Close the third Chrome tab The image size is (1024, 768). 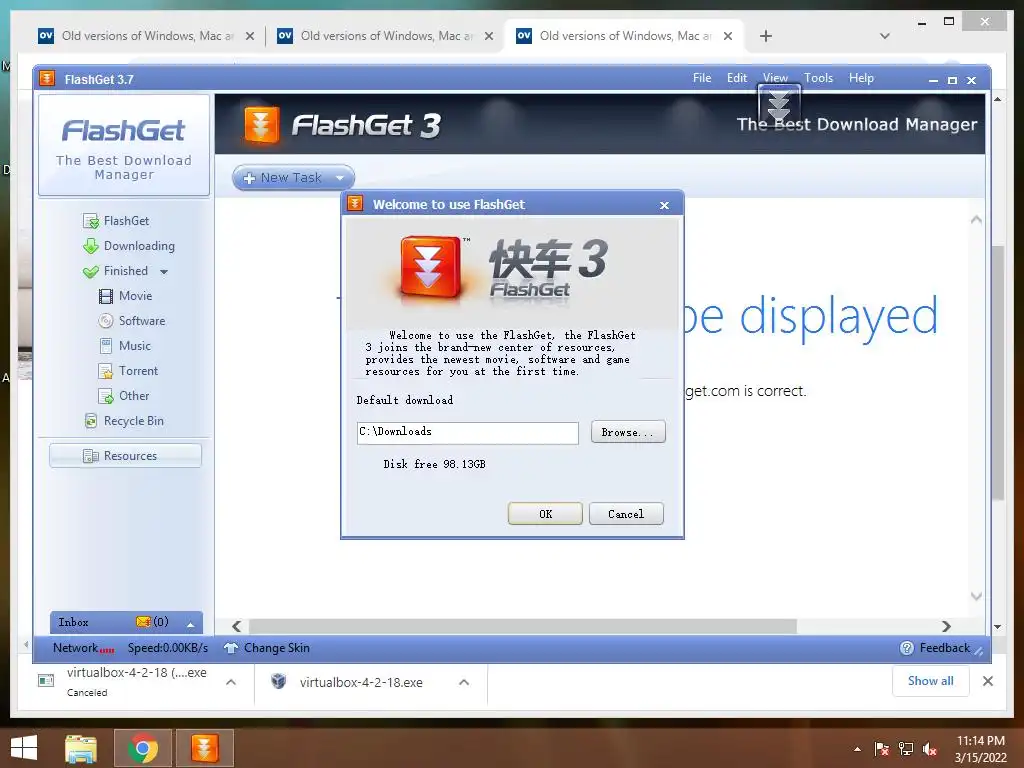click(x=728, y=36)
